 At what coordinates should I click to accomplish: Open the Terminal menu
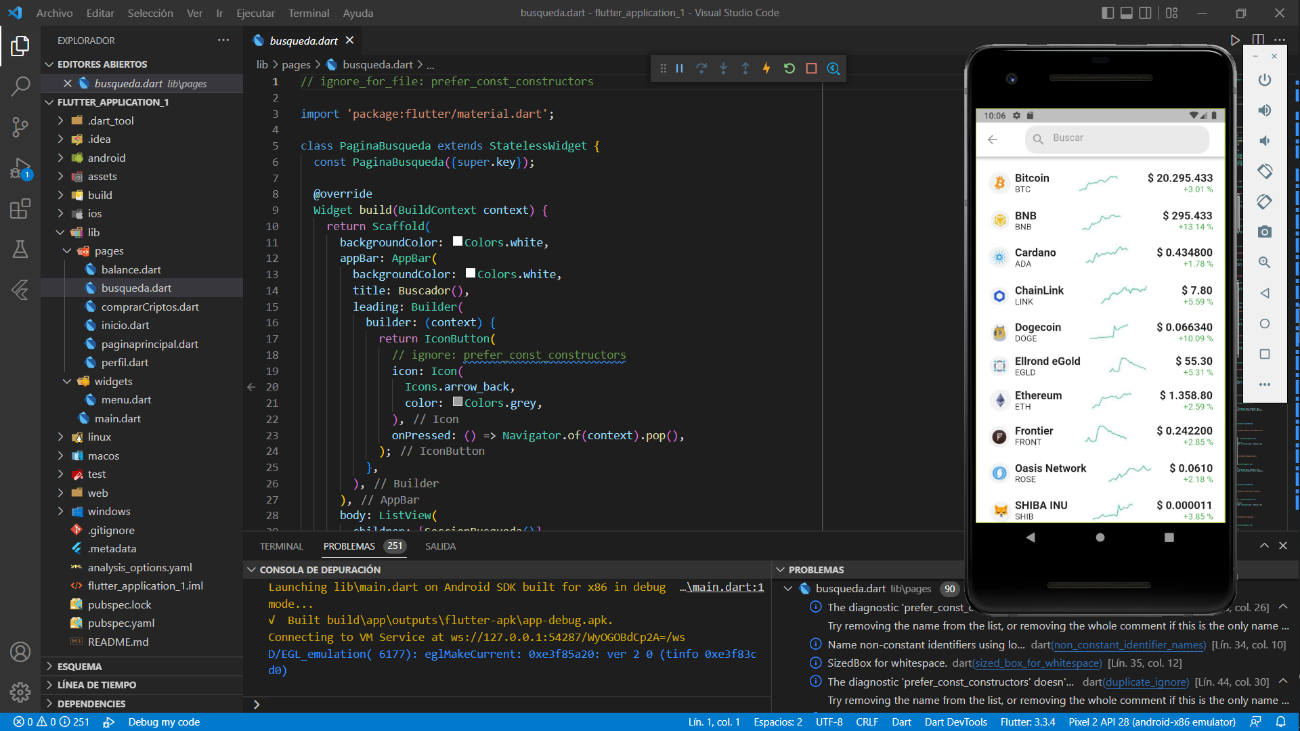point(308,13)
